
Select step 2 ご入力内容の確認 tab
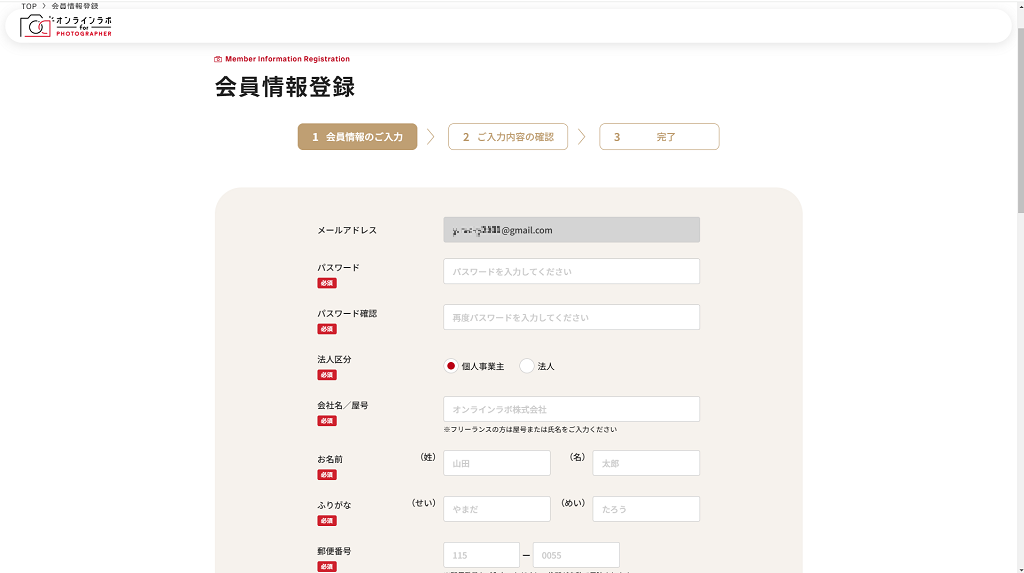(508, 137)
